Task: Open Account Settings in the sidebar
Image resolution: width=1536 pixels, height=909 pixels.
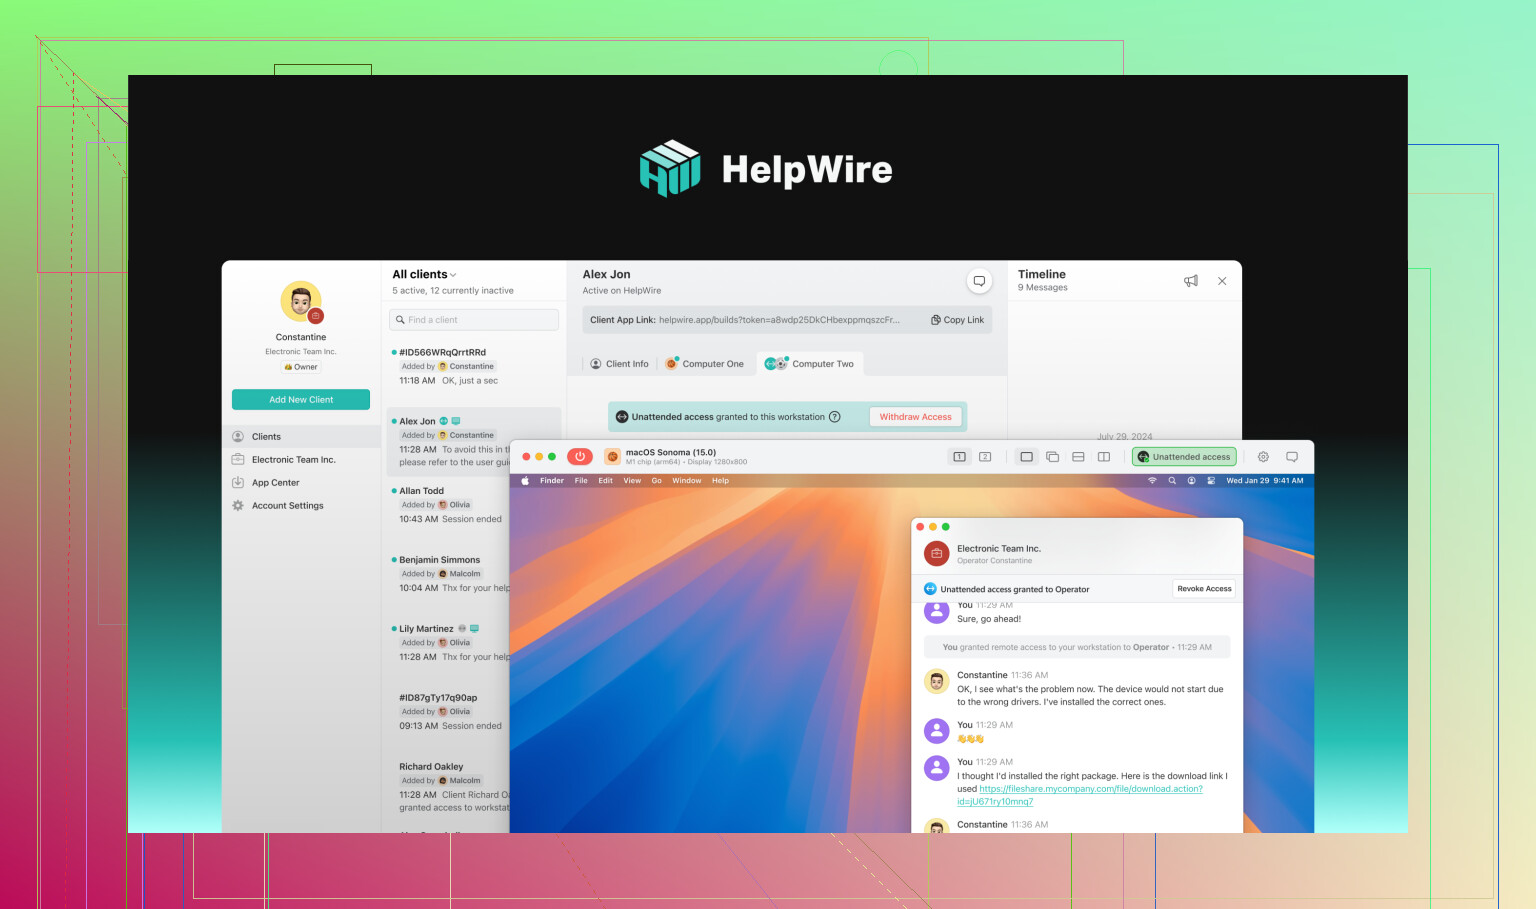Action: click(x=301, y=506)
